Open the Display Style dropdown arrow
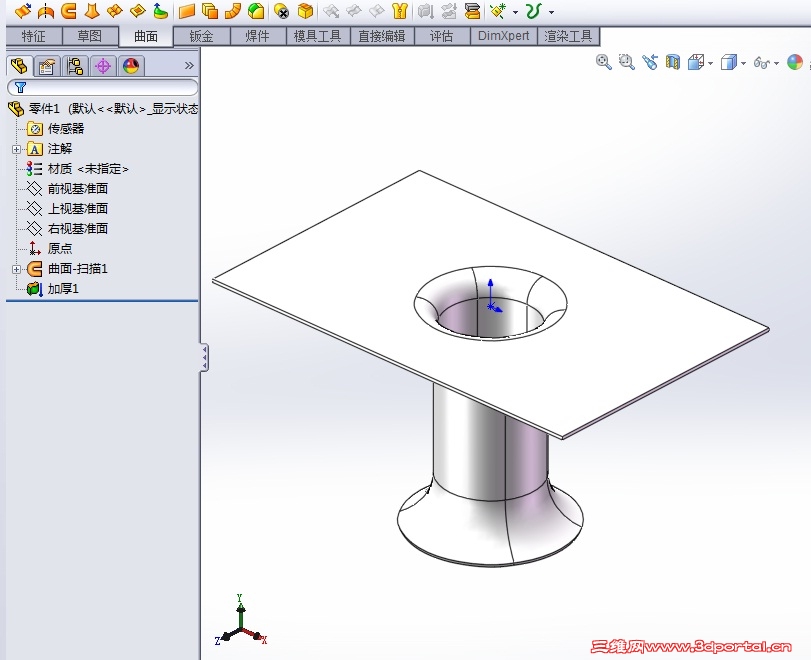 point(744,64)
